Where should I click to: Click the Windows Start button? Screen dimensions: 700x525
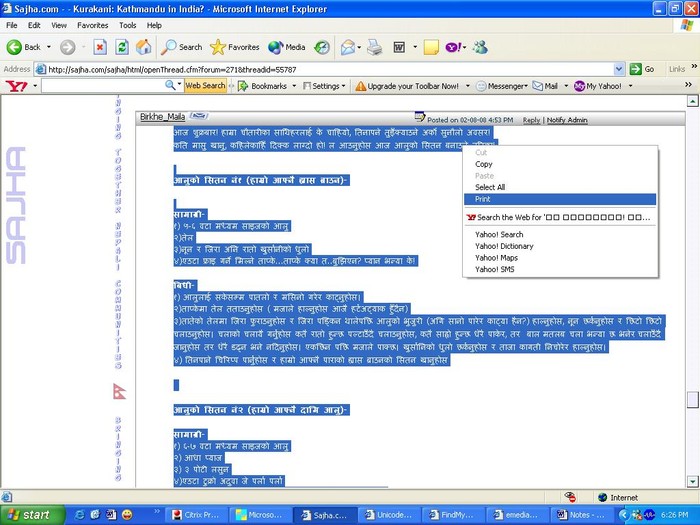click(31, 515)
